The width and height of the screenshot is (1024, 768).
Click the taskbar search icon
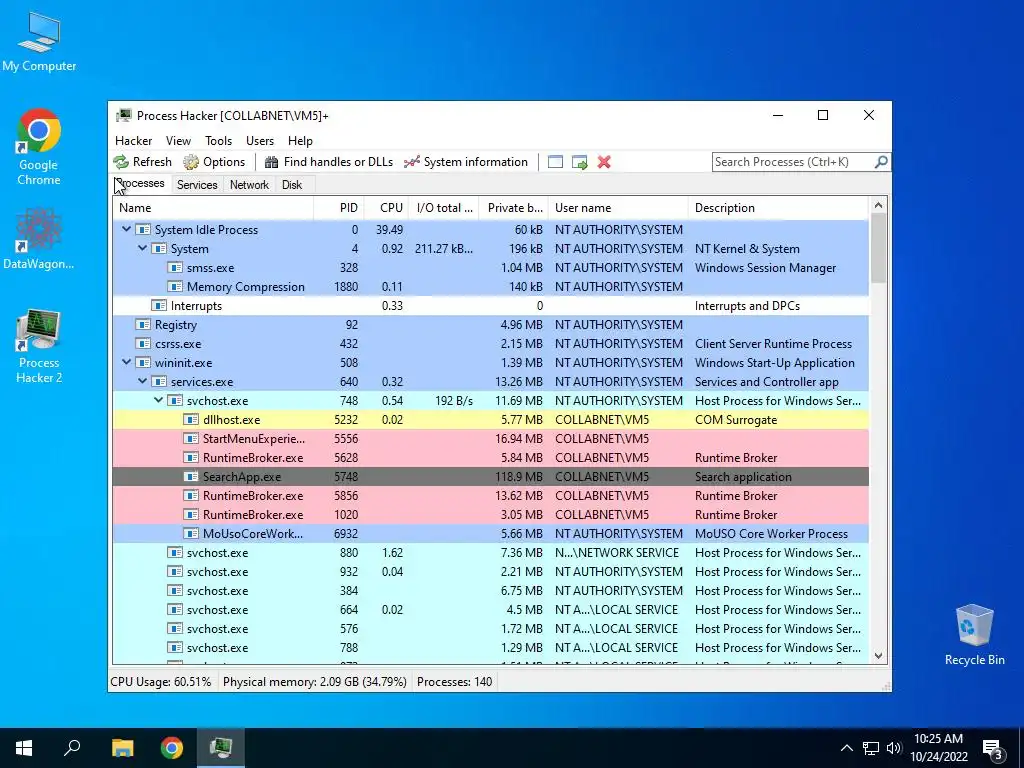pyautogui.click(x=72, y=748)
